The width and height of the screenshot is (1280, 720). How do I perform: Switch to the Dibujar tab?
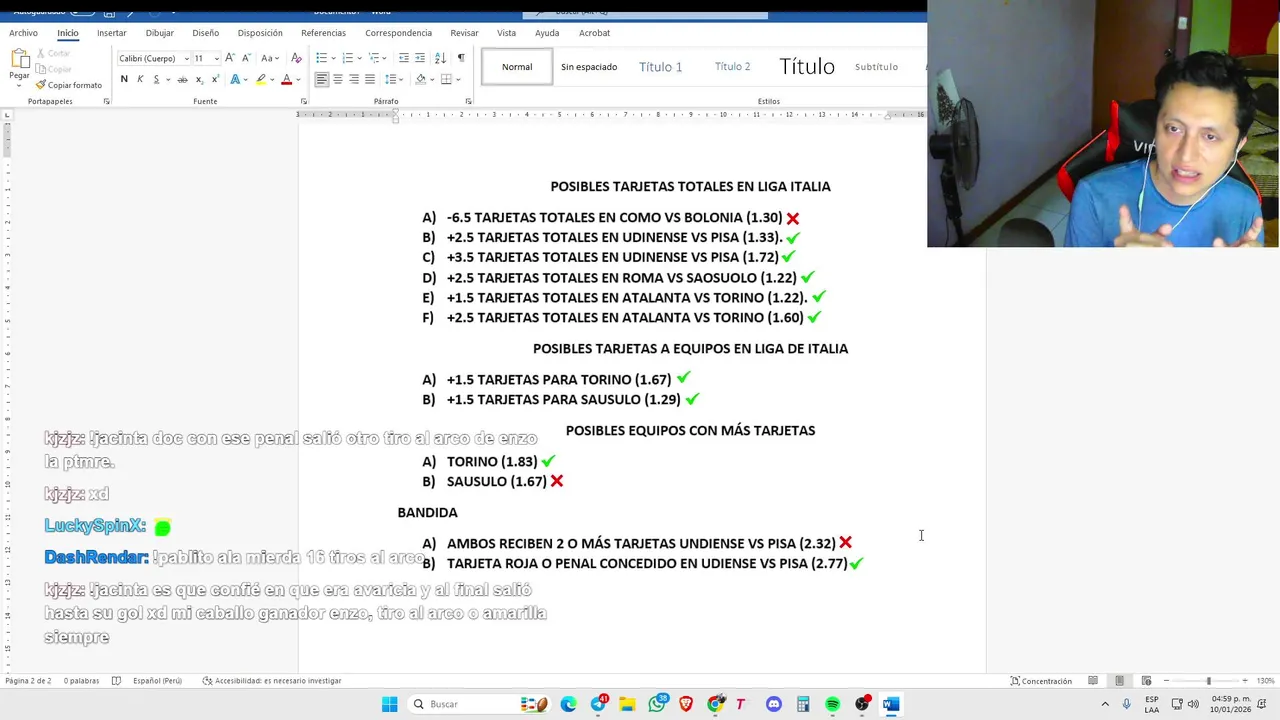coord(159,33)
